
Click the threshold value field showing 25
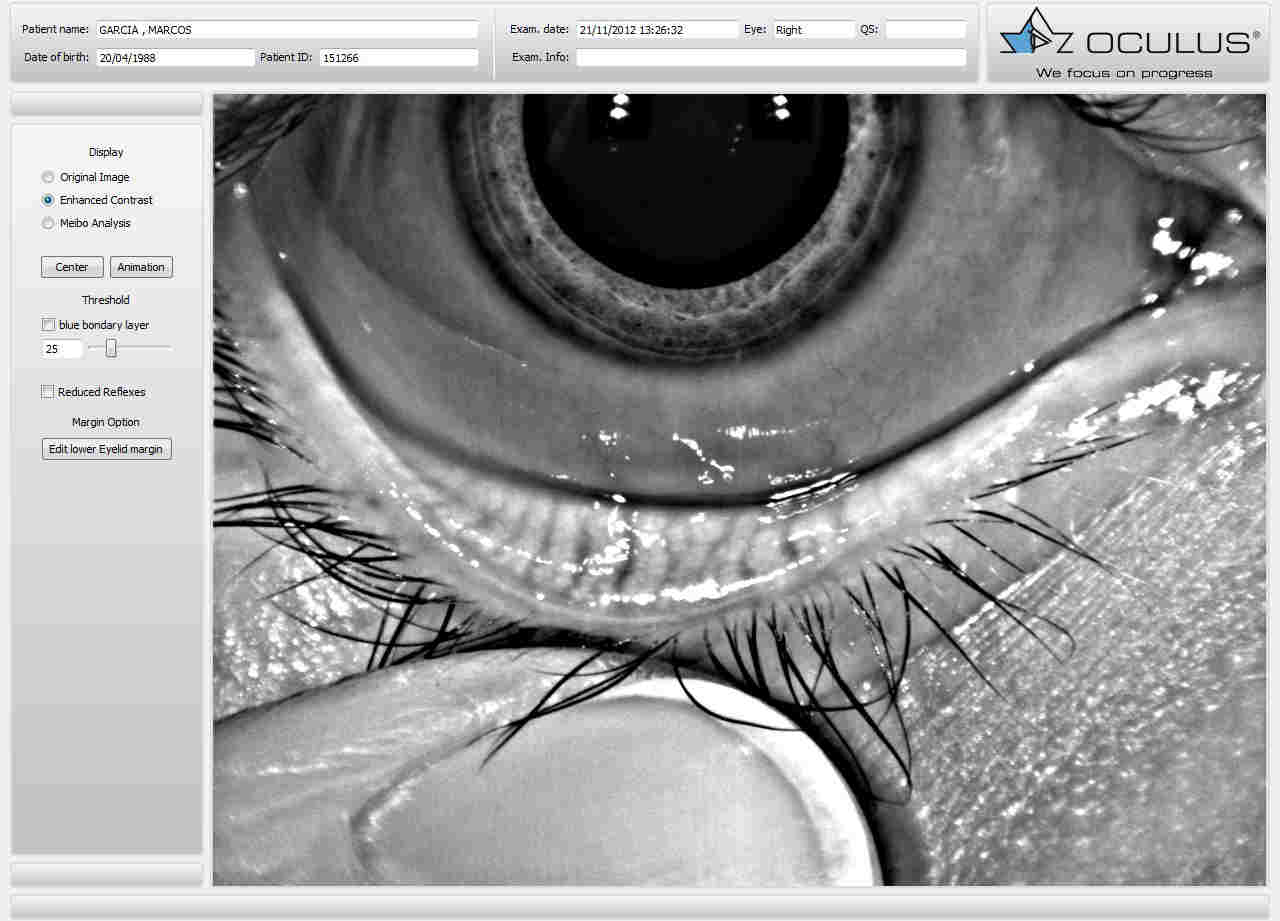pos(61,349)
